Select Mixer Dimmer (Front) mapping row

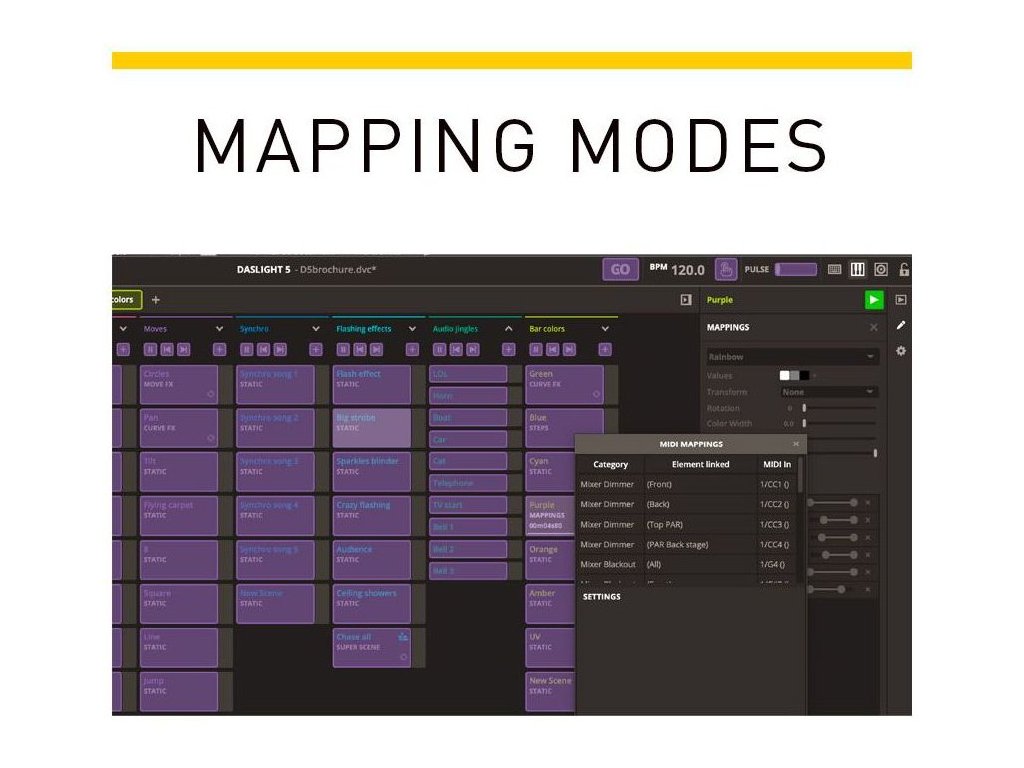pyautogui.click(x=687, y=485)
